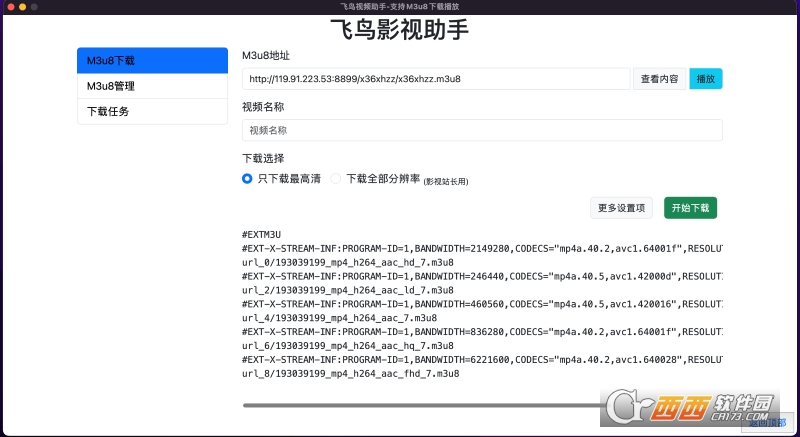Click the red close window button
This screenshot has height=437, width=800.
(x=11, y=7)
